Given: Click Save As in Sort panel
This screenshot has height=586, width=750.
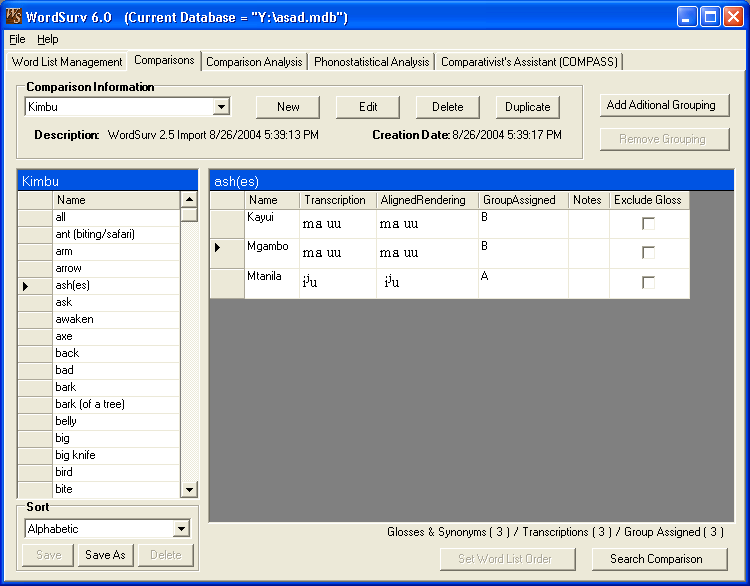Looking at the screenshot, I should (x=105, y=555).
